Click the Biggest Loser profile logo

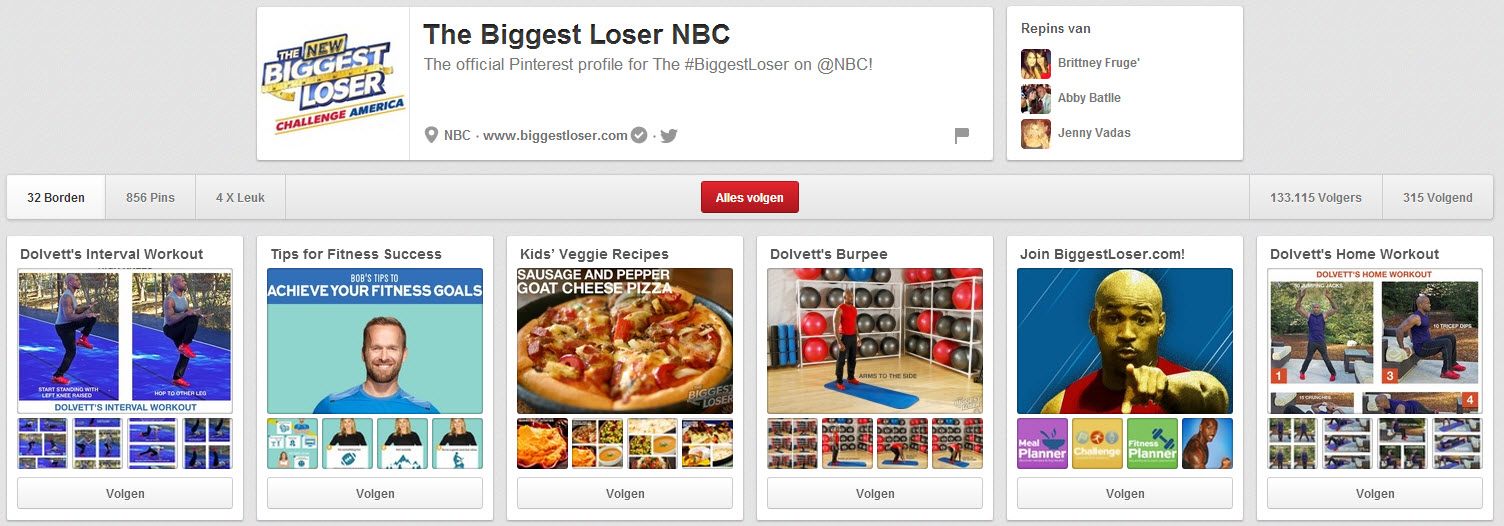click(333, 84)
